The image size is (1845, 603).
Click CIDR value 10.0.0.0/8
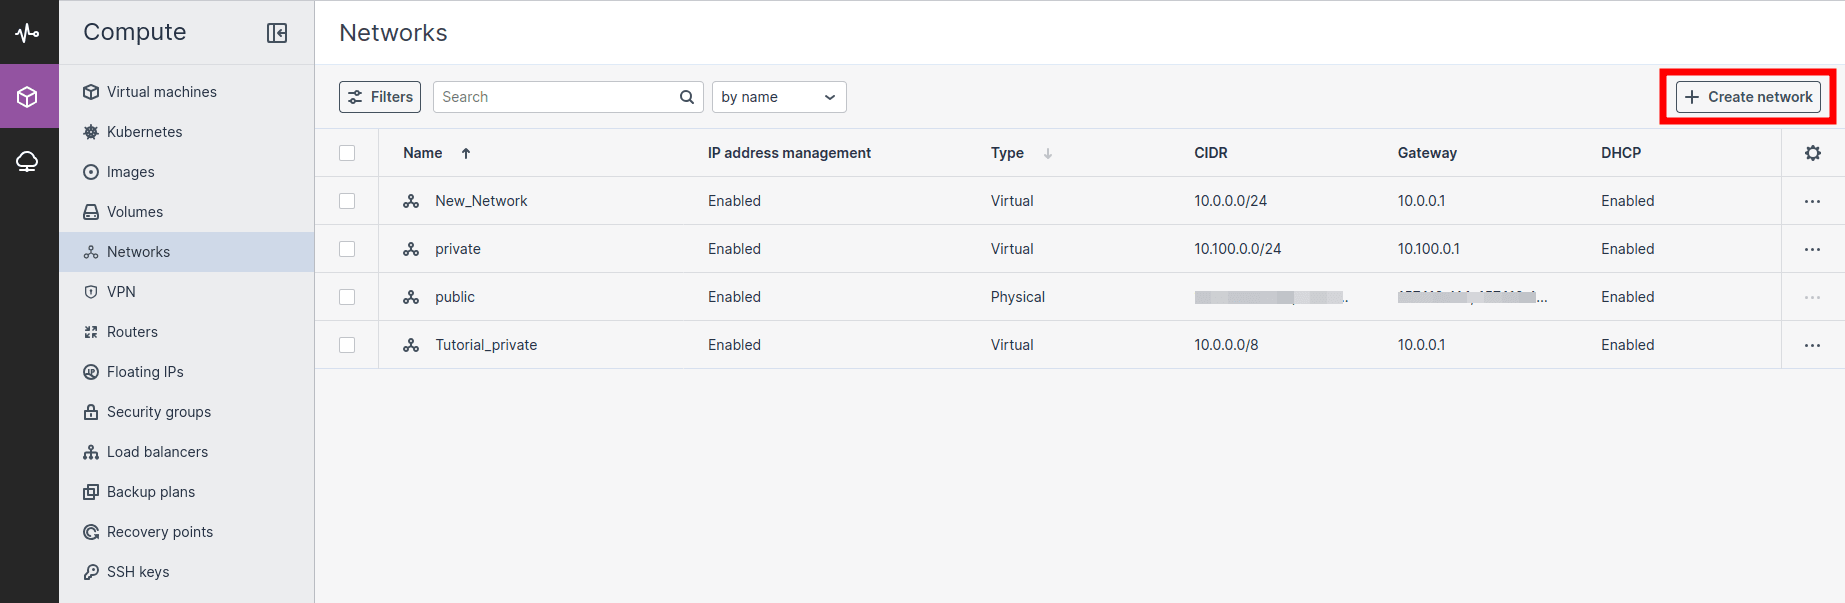(x=1226, y=345)
